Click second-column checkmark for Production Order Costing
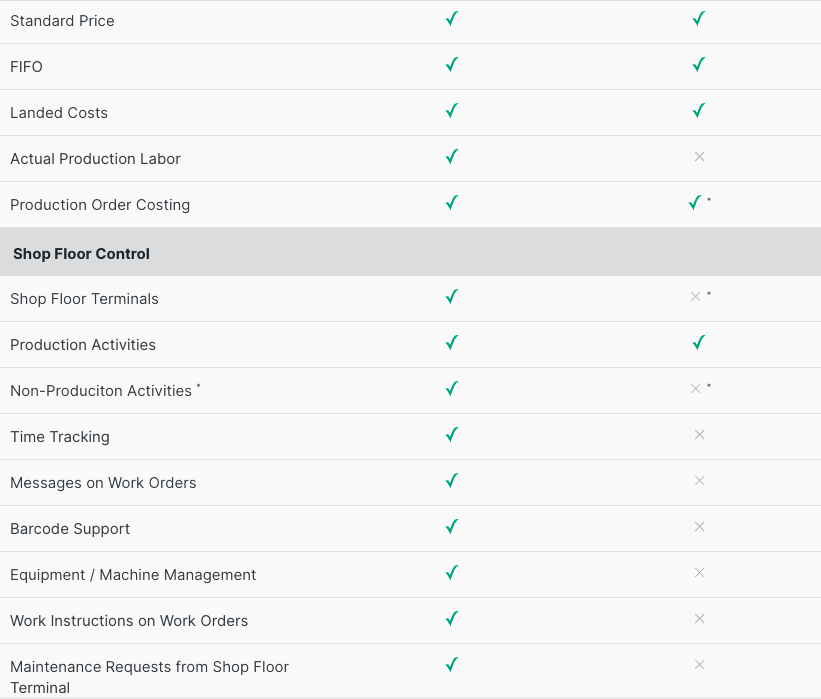 click(x=695, y=203)
